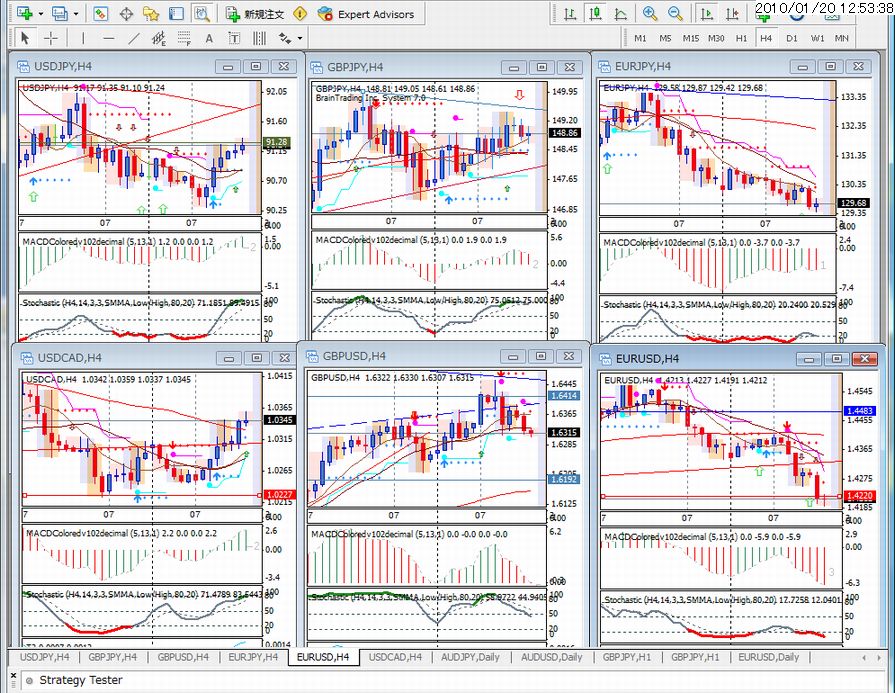Pick the horizontal line drawing tool
The height and width of the screenshot is (693, 895).
click(109, 38)
